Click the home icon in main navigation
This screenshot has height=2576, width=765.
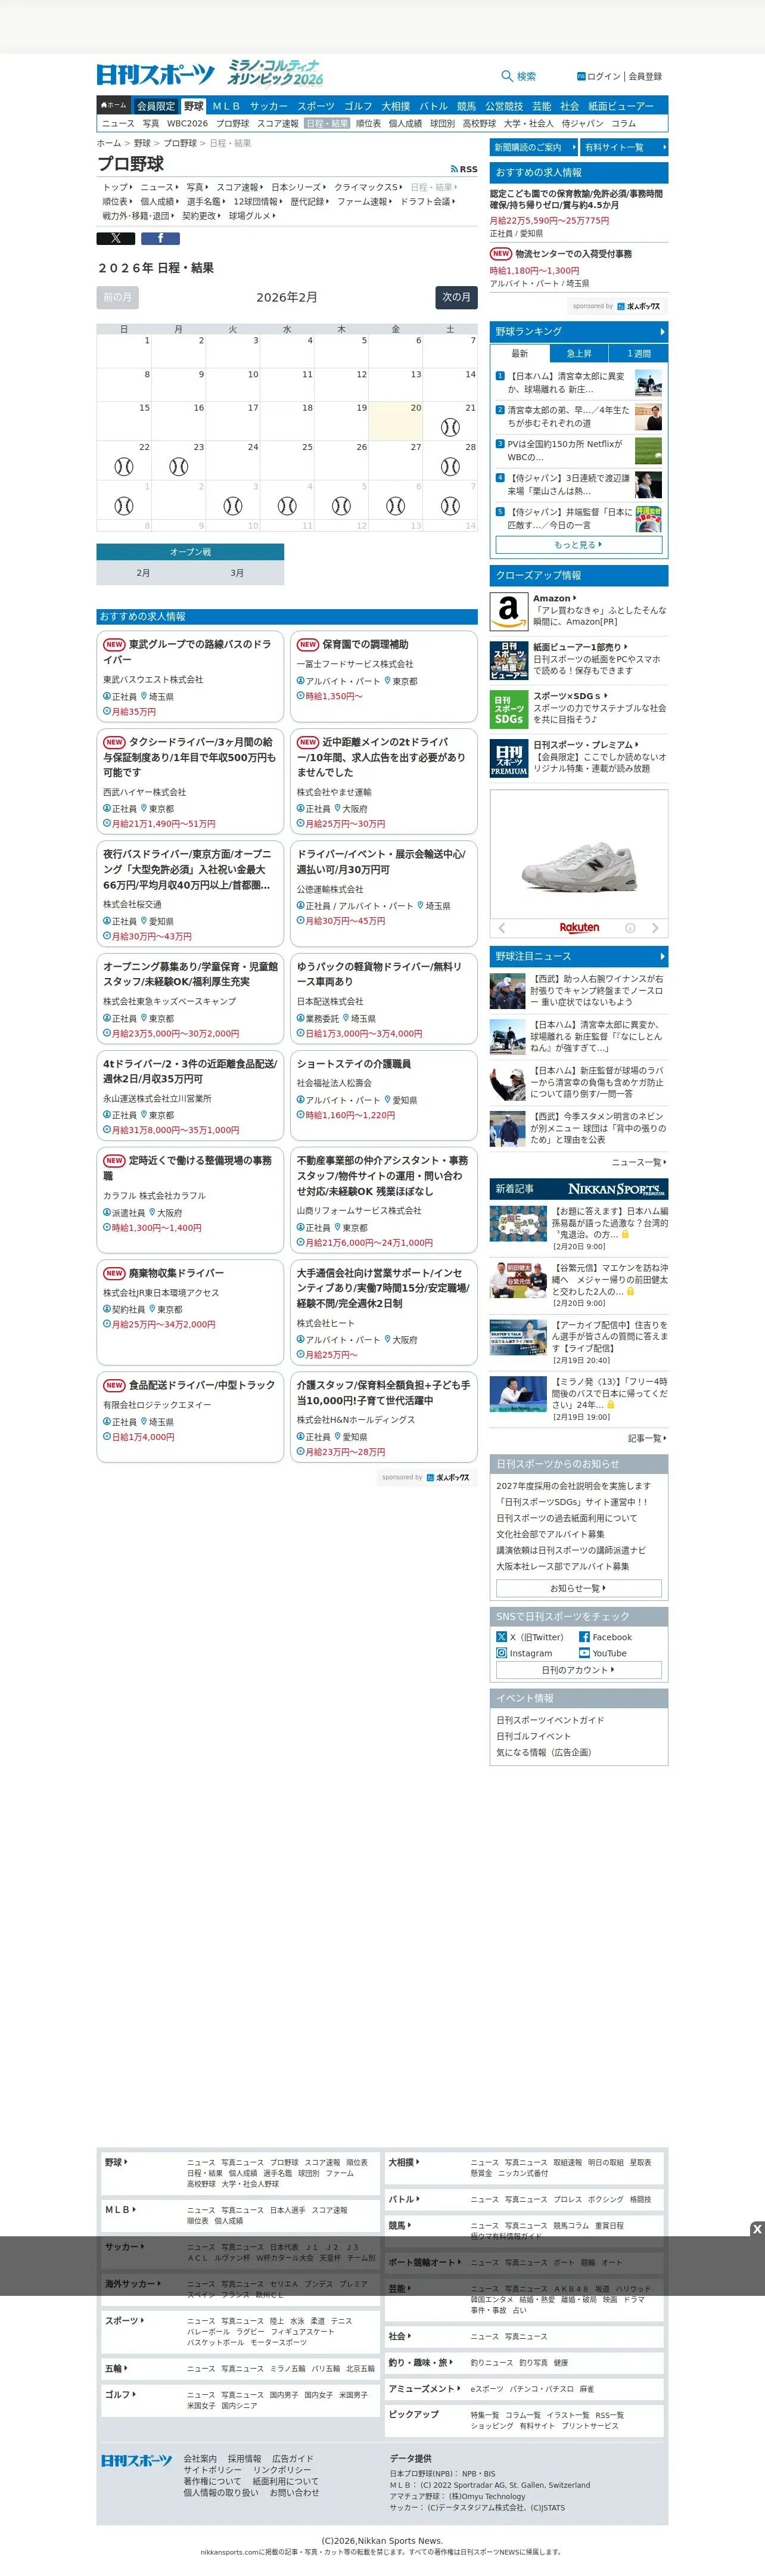(x=113, y=105)
